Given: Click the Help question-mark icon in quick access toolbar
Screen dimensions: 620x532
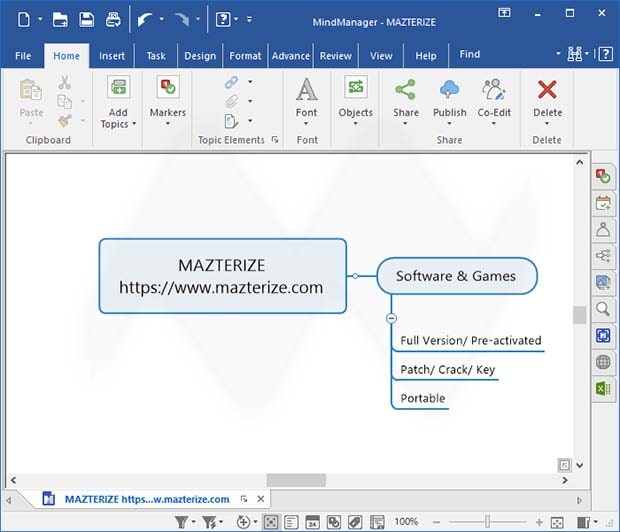Looking at the screenshot, I should coord(223,19).
